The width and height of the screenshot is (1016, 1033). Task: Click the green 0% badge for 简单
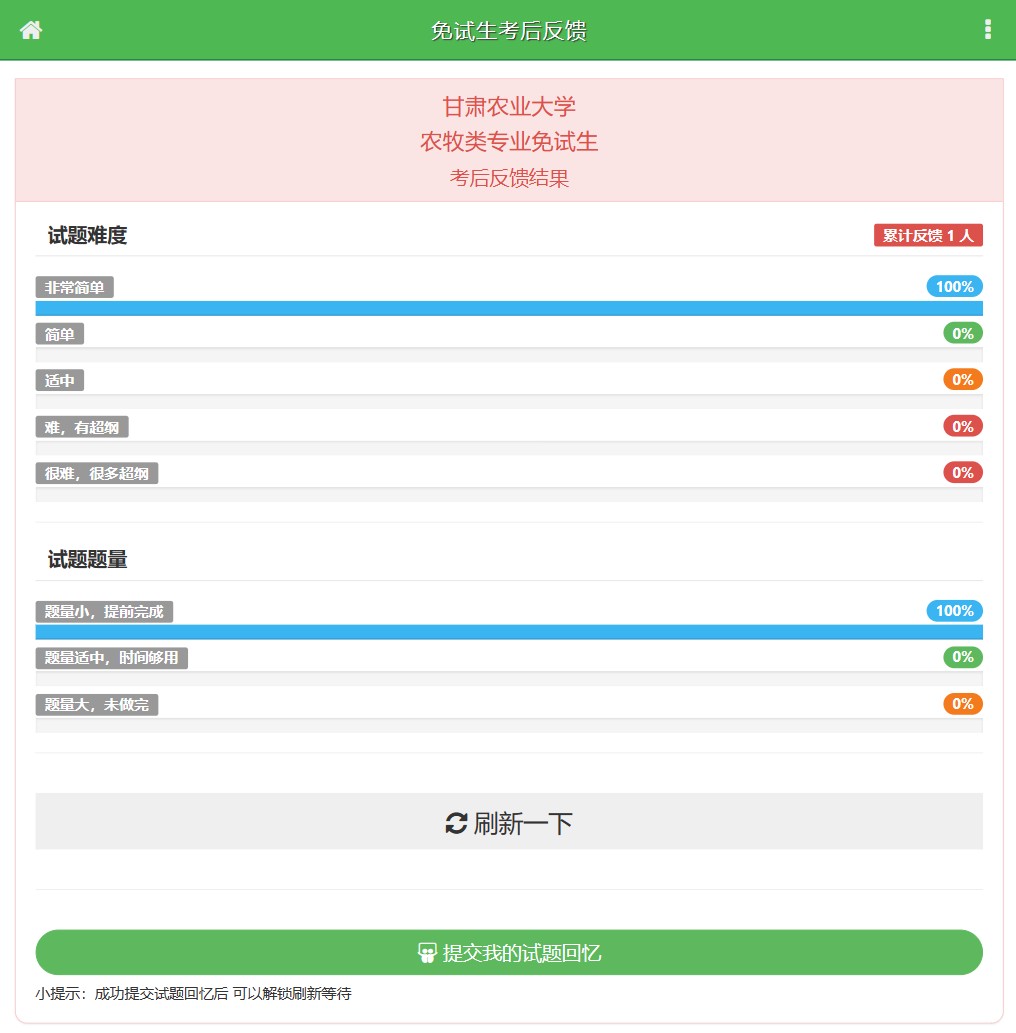click(963, 333)
